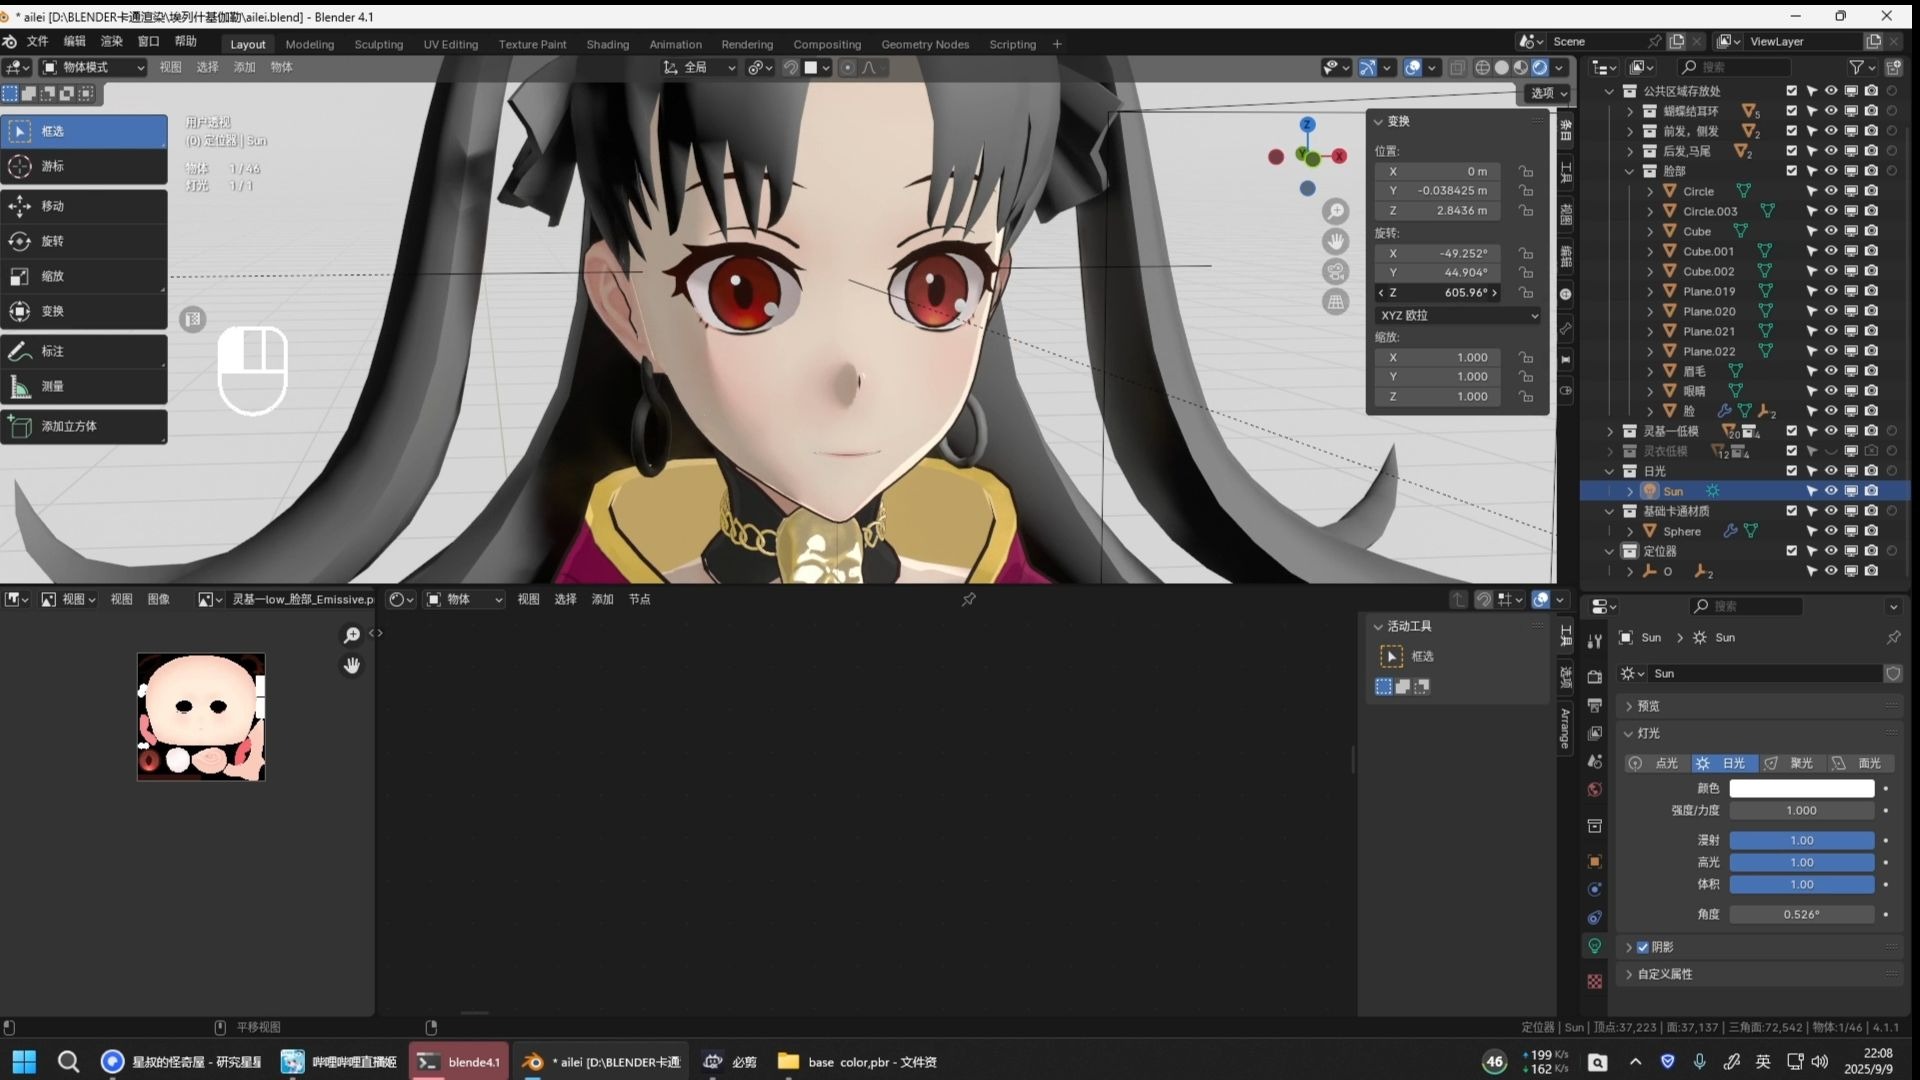1920x1080 pixels.
Task: Click the 漫射 diffuse slider
Action: 1802,841
